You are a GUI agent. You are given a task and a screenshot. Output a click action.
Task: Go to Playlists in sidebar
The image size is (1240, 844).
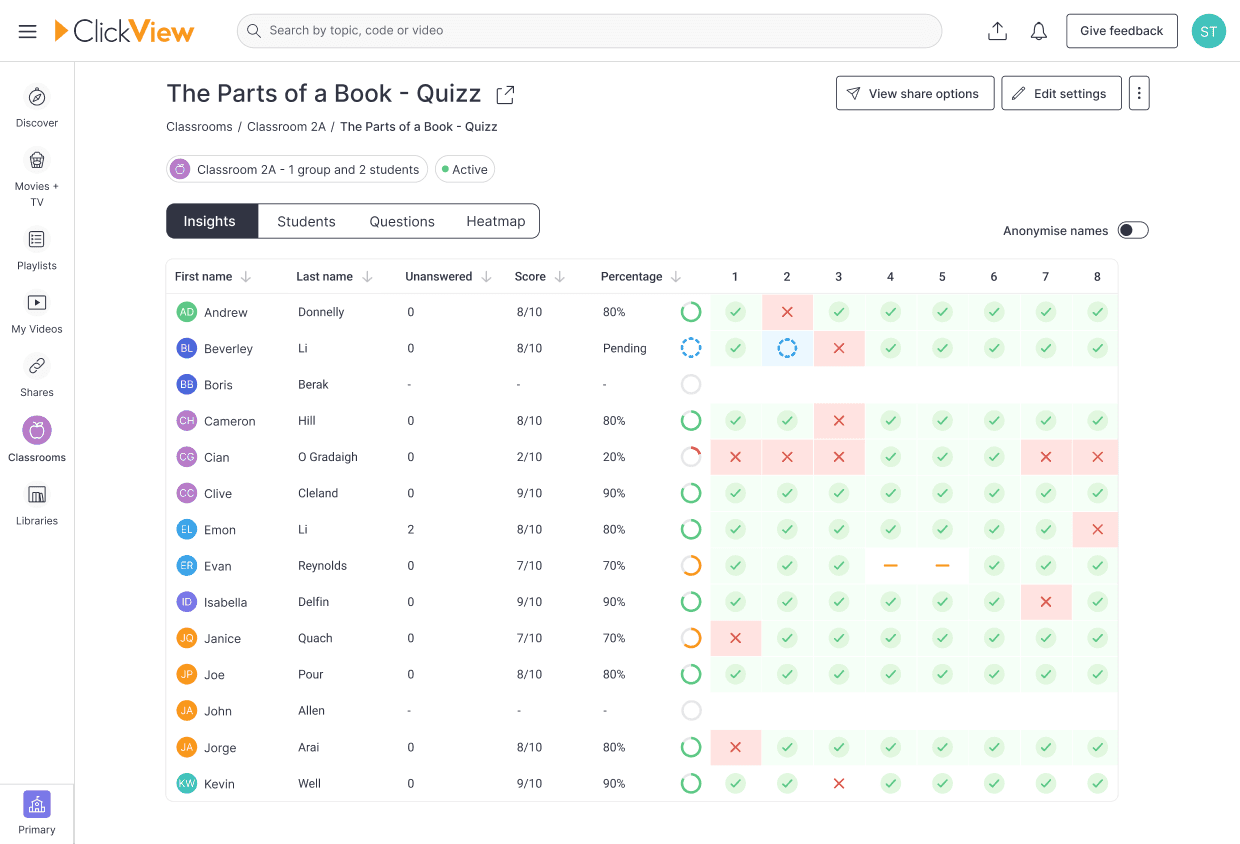pyautogui.click(x=37, y=249)
